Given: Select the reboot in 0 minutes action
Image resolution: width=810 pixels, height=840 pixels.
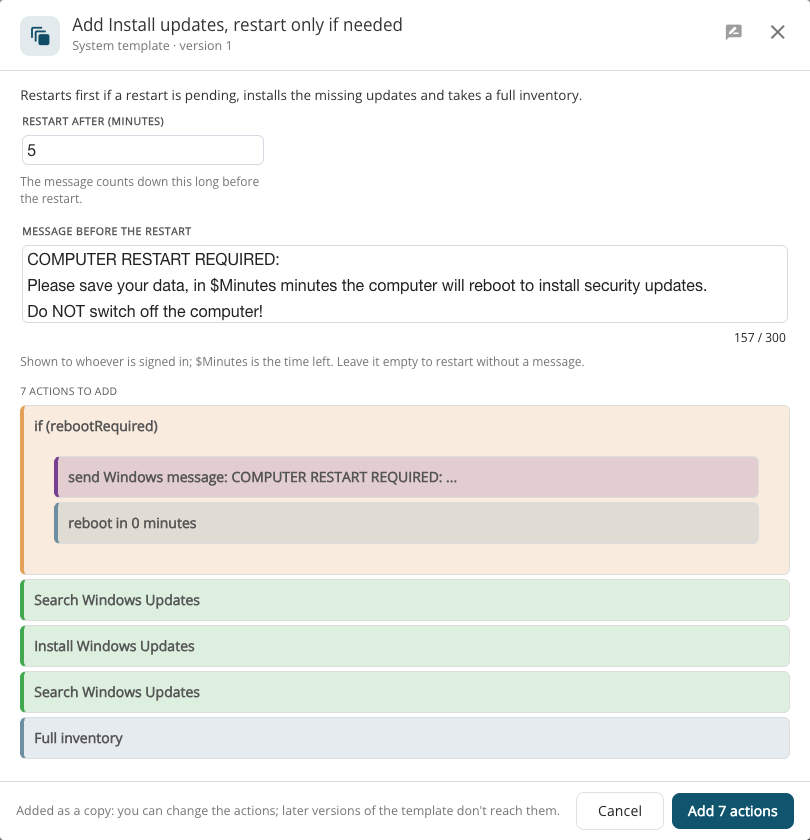Looking at the screenshot, I should [x=407, y=523].
